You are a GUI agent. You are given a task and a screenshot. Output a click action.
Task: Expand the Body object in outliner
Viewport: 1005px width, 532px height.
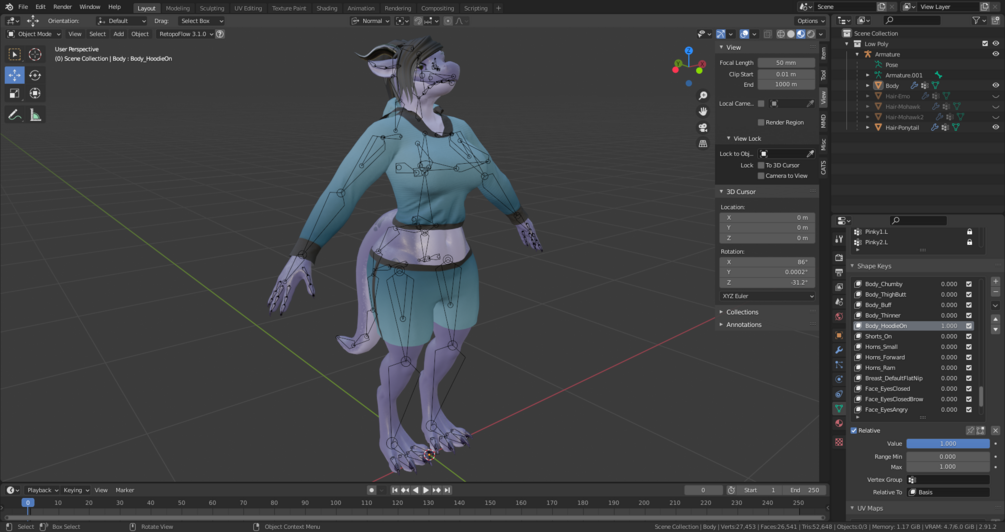click(x=868, y=85)
